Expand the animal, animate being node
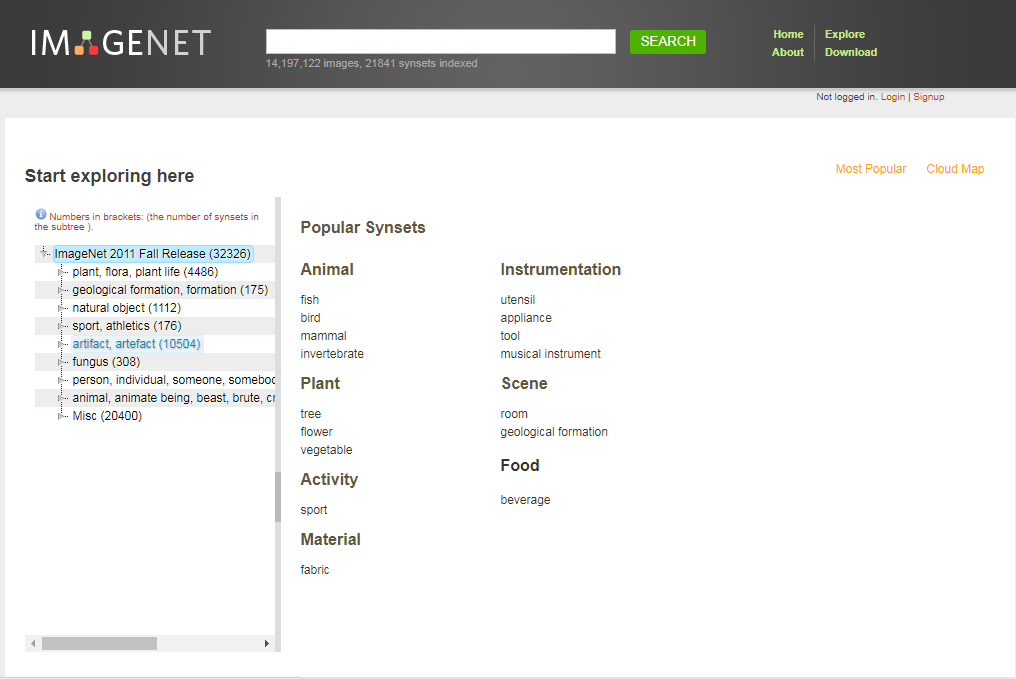1016x679 pixels. [x=62, y=398]
